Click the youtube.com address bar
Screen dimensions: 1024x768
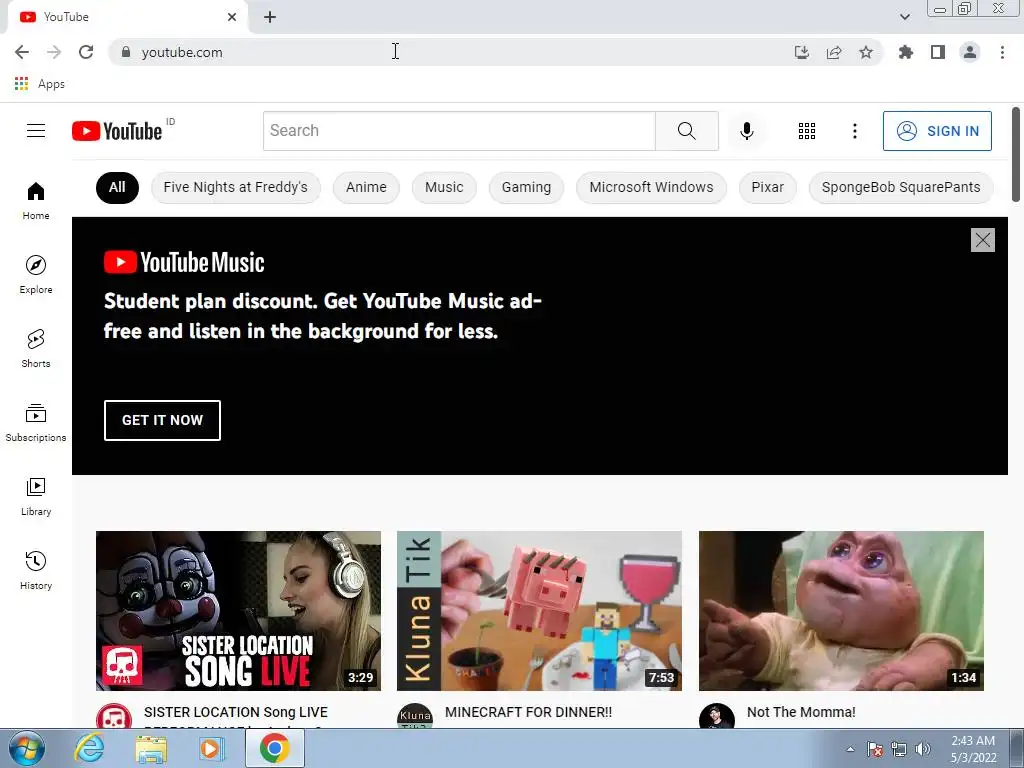tap(451, 52)
